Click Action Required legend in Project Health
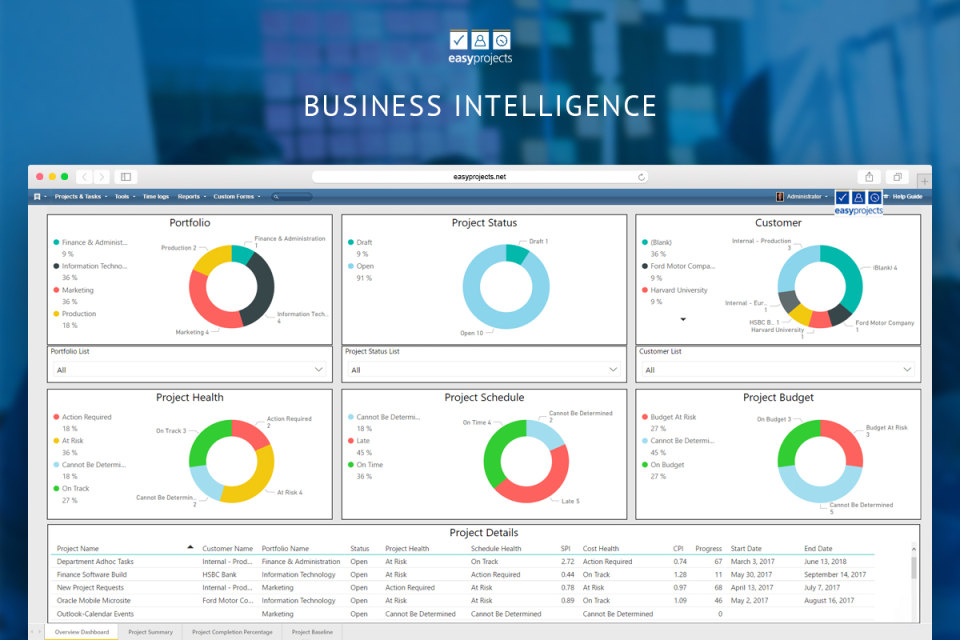This screenshot has width=960, height=640. pyautogui.click(x=82, y=417)
